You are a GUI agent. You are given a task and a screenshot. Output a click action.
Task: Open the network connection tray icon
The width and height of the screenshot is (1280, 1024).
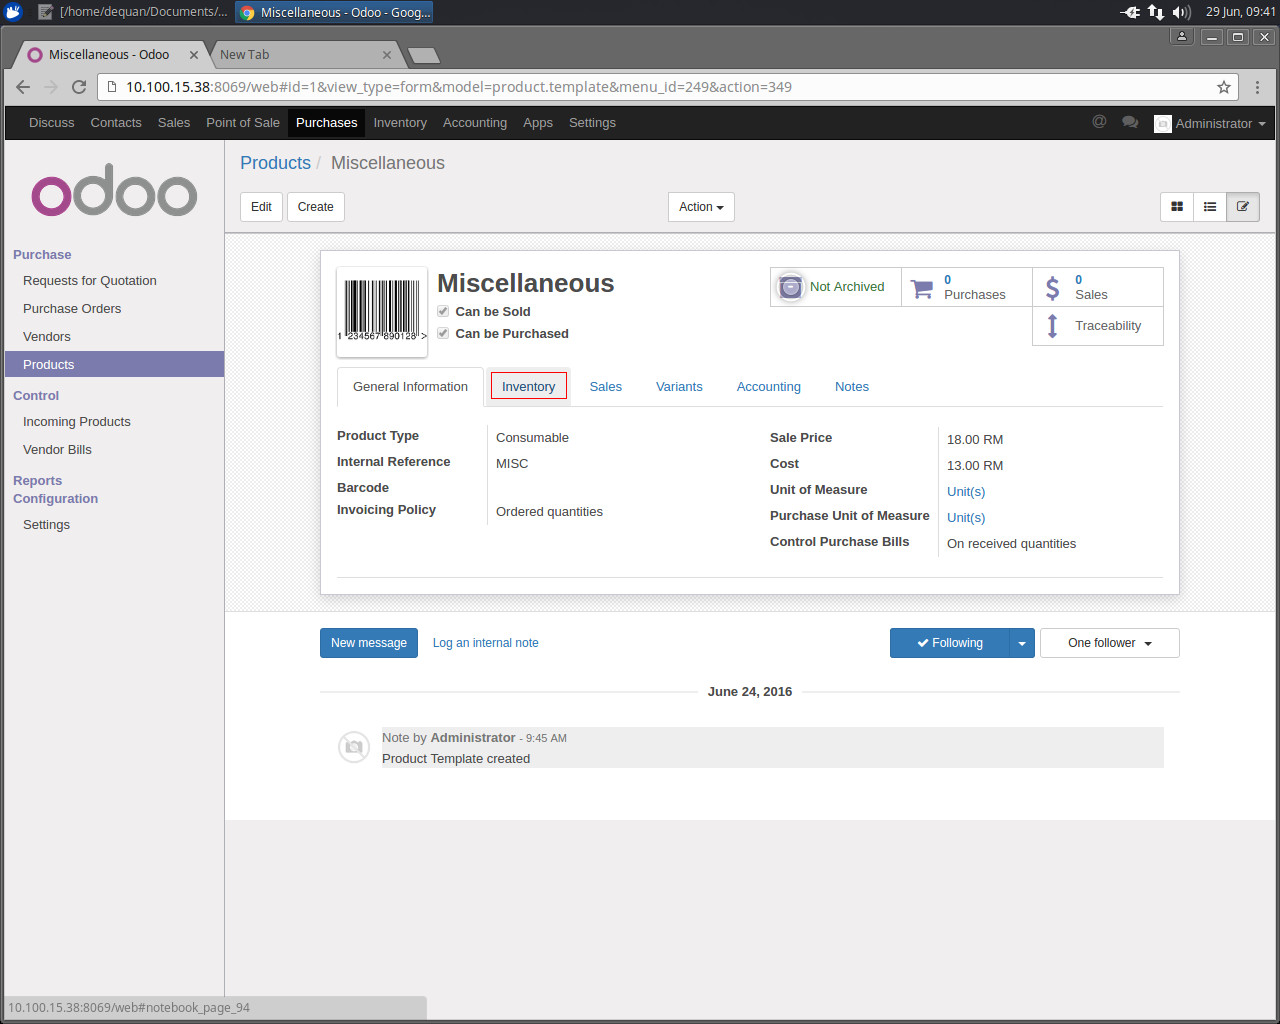1155,12
